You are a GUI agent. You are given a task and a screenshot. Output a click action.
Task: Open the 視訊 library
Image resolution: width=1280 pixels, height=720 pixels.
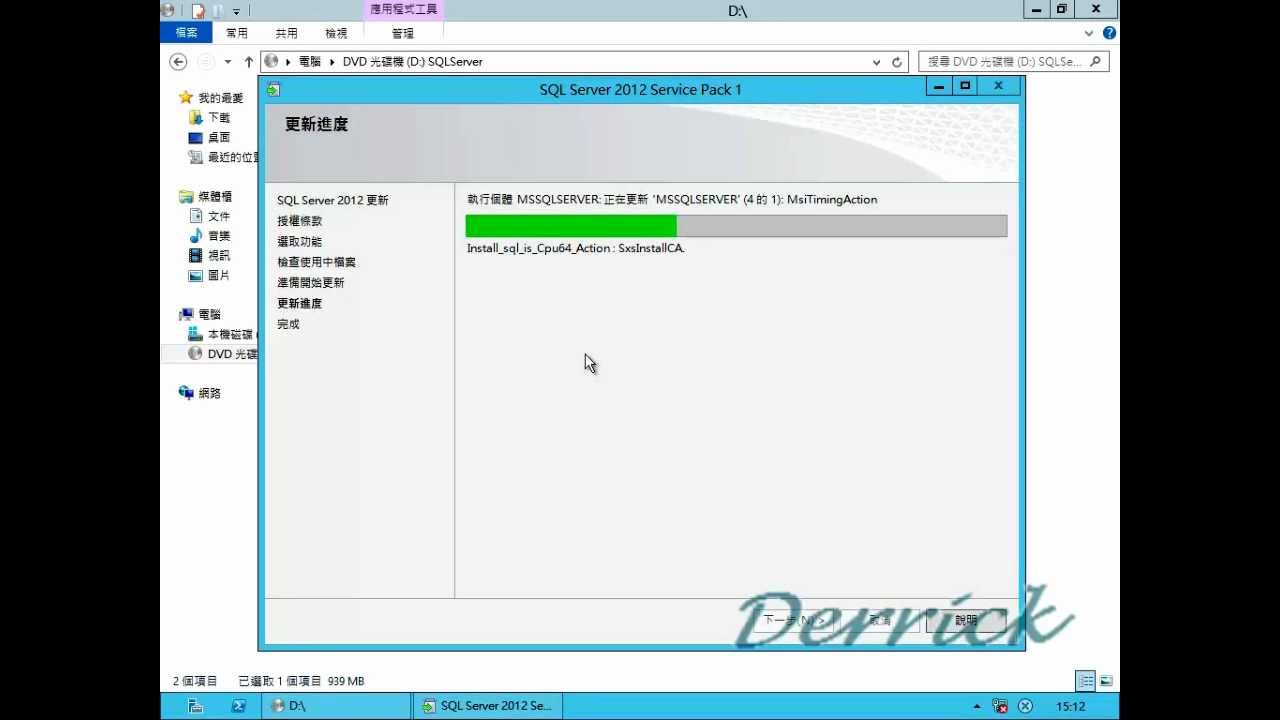tap(209, 256)
